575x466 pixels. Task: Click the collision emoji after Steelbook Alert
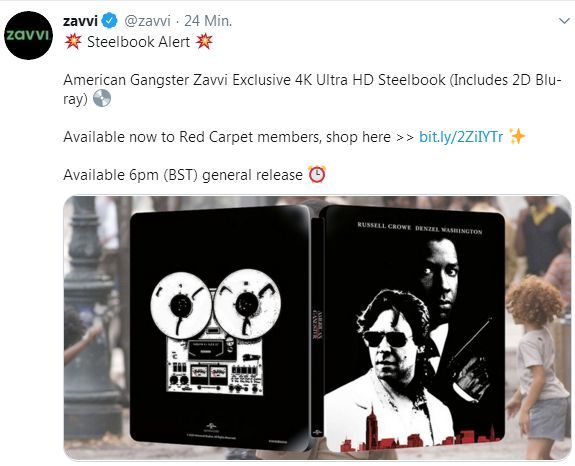(204, 41)
